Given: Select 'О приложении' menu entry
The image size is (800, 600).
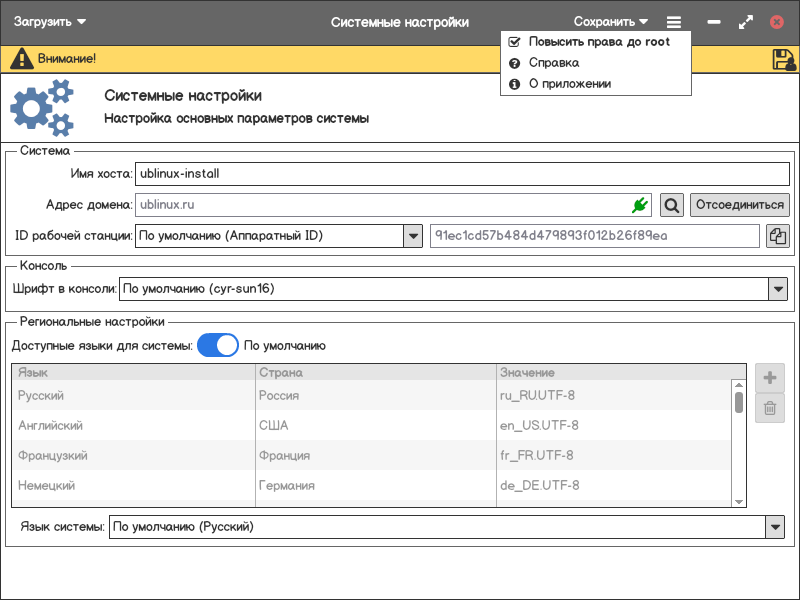Looking at the screenshot, I should point(569,84).
